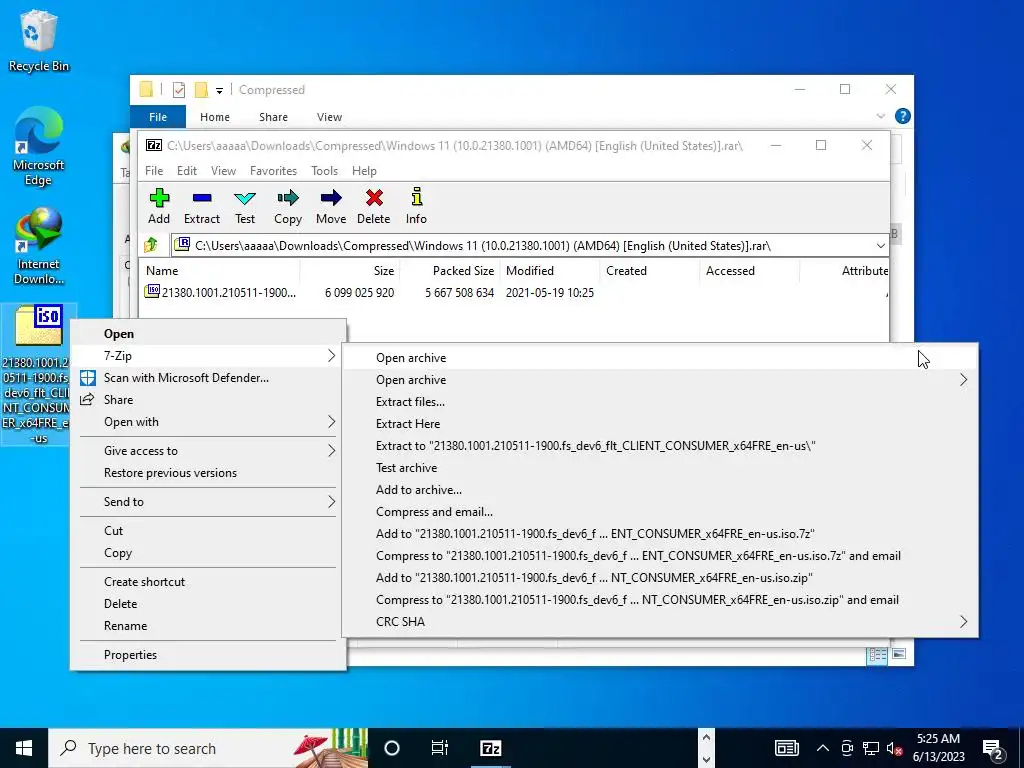This screenshot has width=1024, height=768.
Task: Choose Extract files... option
Action: pos(660,402)
